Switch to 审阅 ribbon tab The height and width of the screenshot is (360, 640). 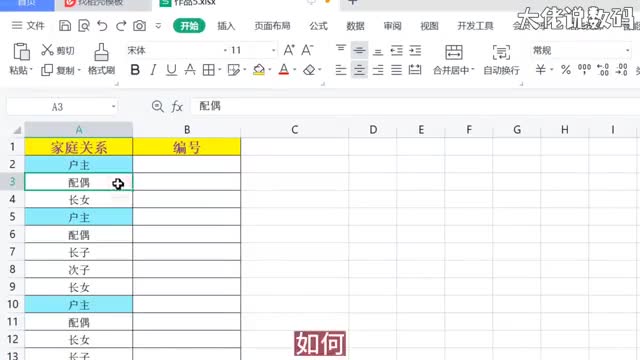[x=392, y=26]
